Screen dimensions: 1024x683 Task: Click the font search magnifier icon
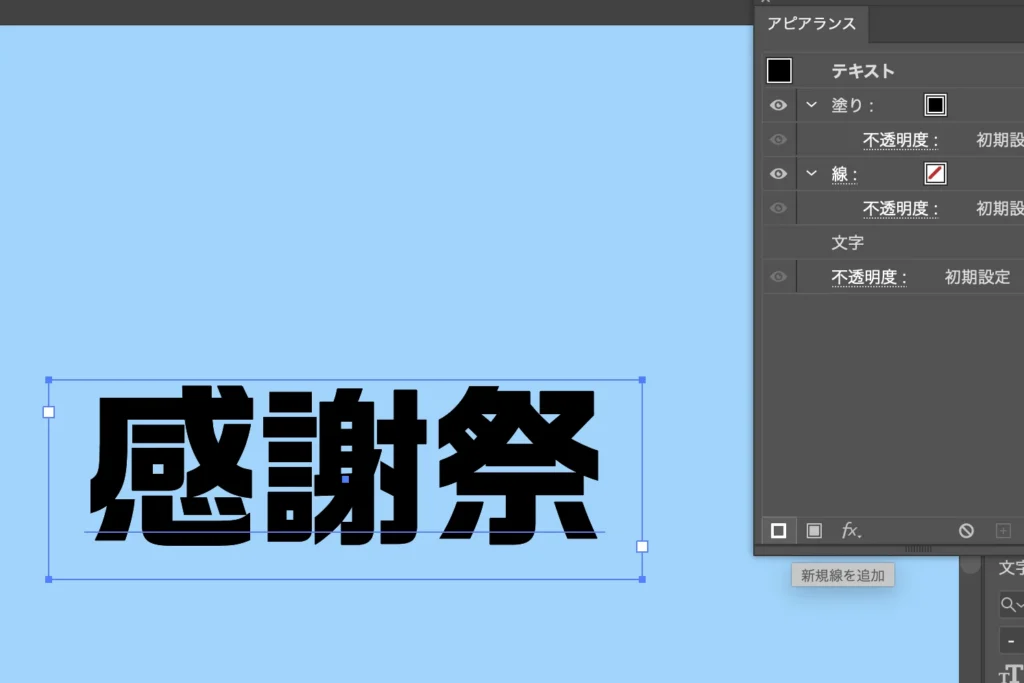(1009, 604)
